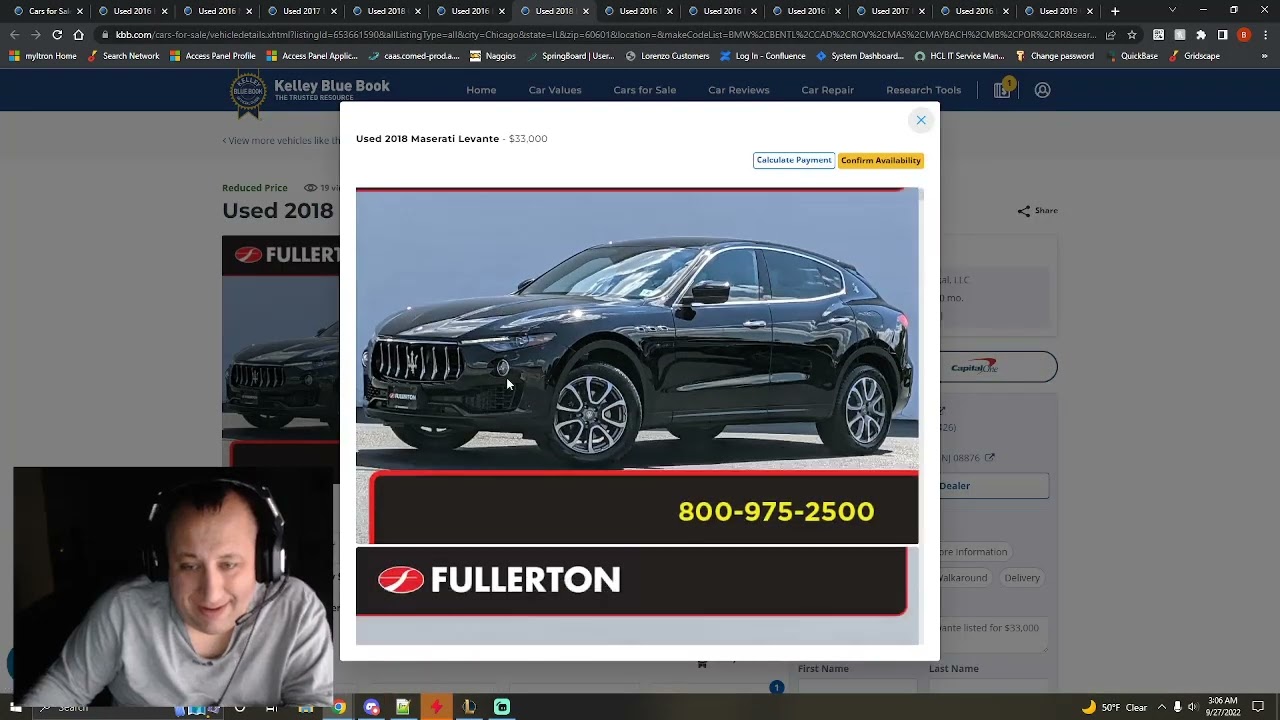
Task: Open the taskbar volume speaker icon
Action: point(1192,708)
